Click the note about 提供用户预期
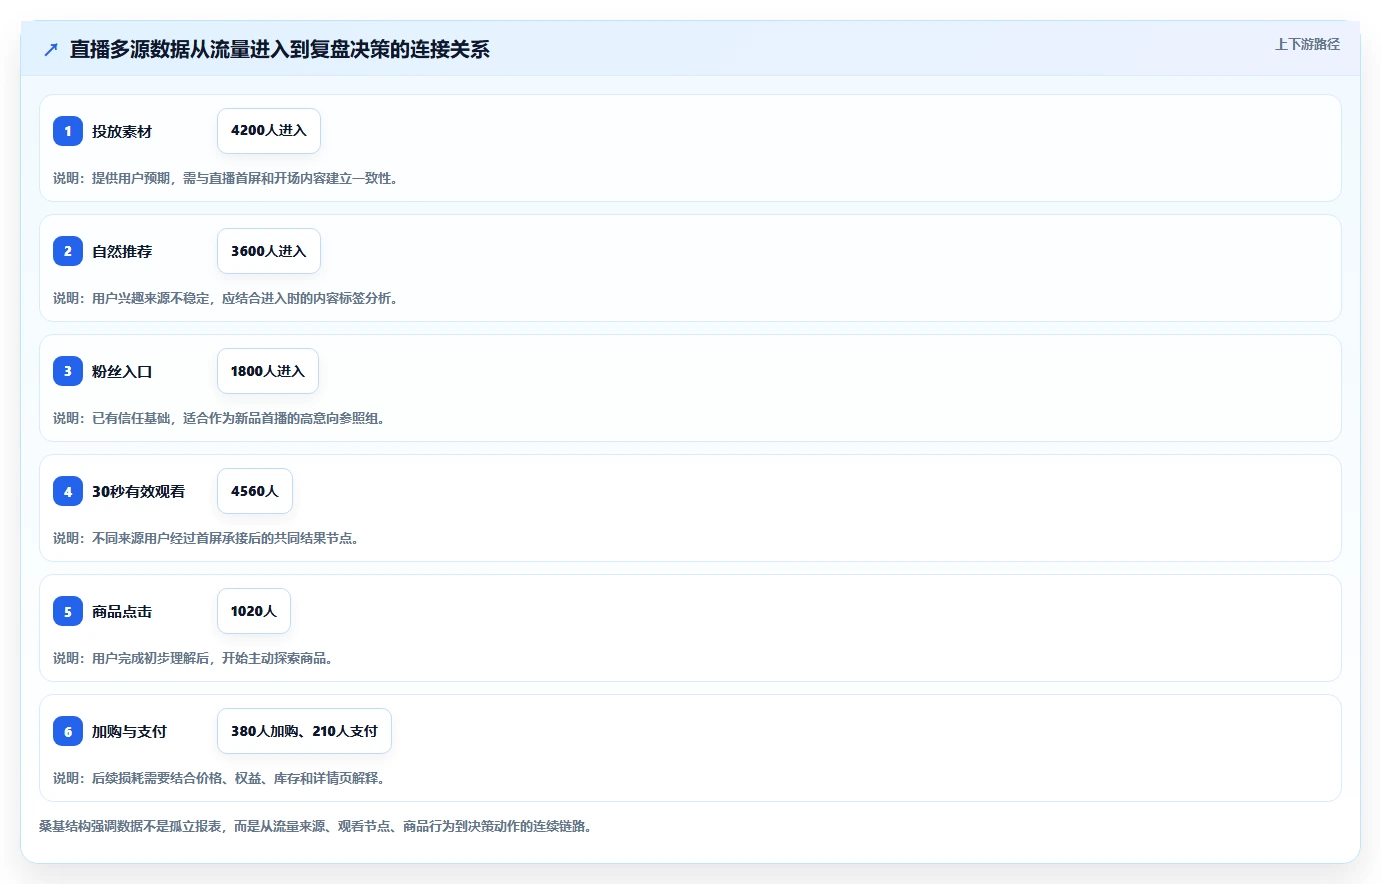This screenshot has width=1381, height=884. coord(228,178)
